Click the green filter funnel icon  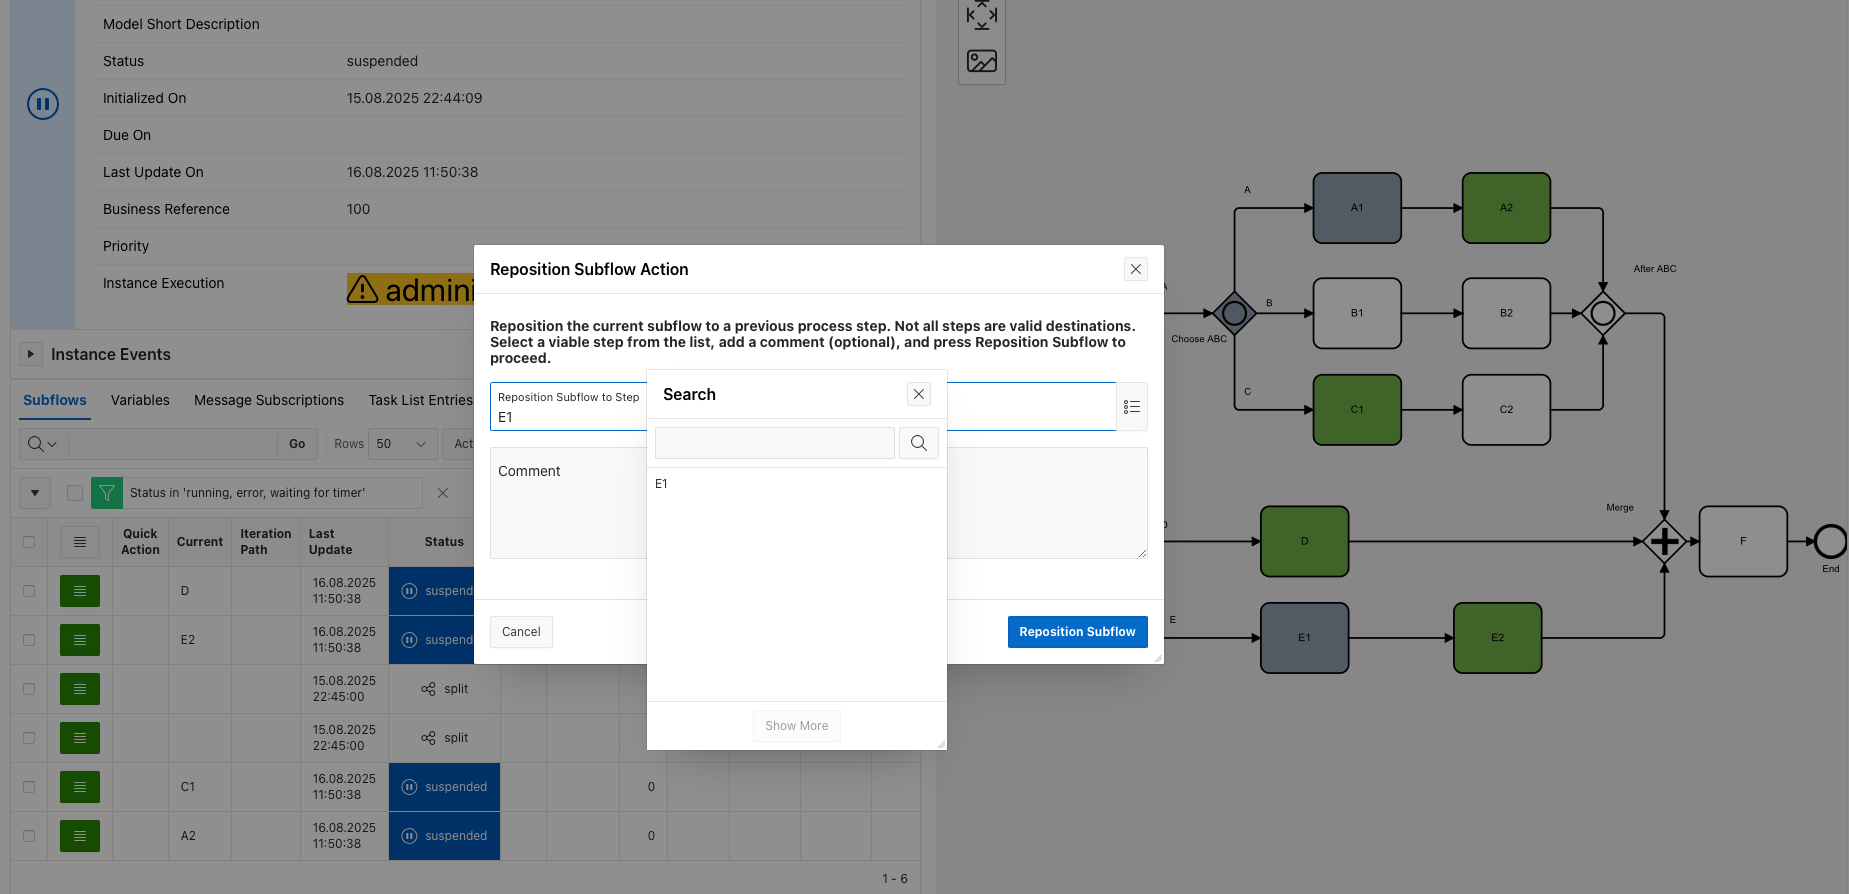pos(107,493)
